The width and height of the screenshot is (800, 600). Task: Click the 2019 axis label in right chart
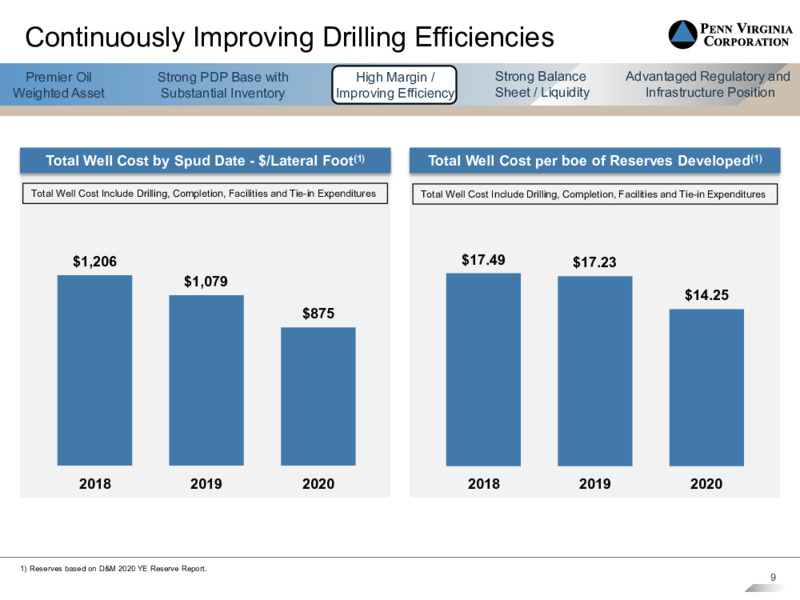tap(595, 484)
